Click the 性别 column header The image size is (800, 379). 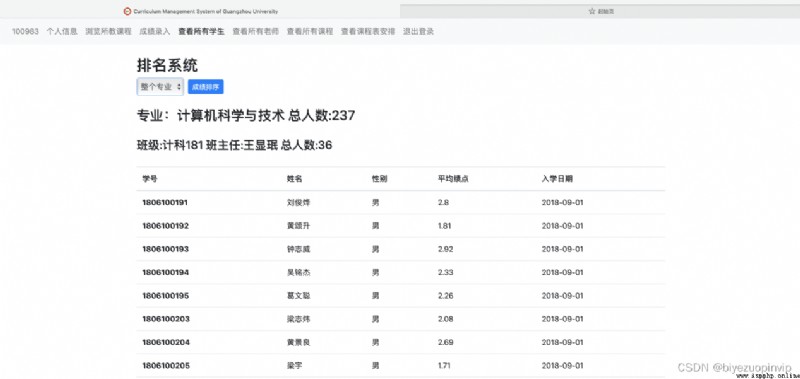tap(380, 179)
